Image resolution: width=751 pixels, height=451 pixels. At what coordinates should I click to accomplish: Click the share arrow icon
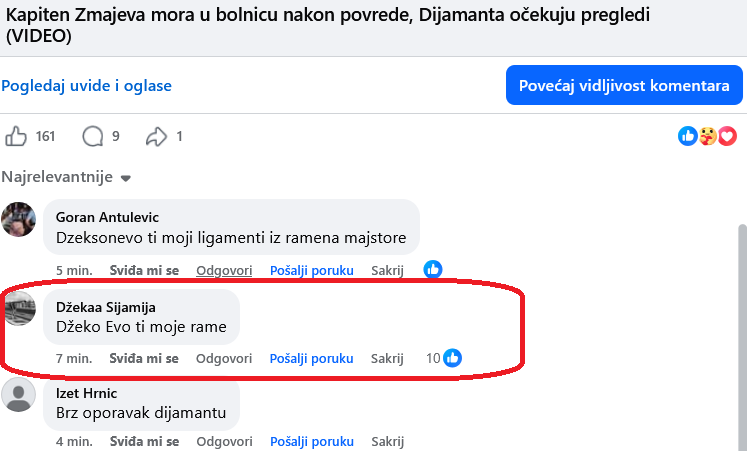157,136
